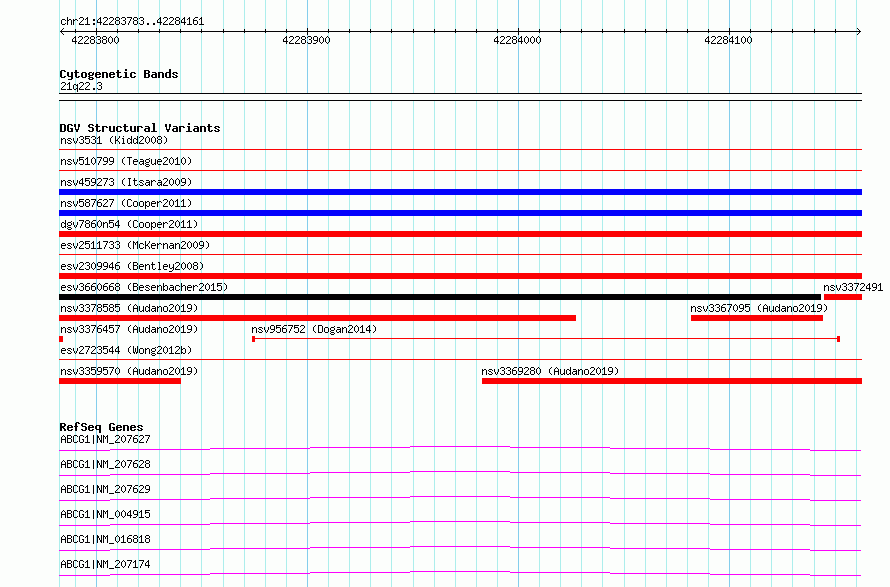Click the short red bar under nsv3372491

tap(843, 297)
